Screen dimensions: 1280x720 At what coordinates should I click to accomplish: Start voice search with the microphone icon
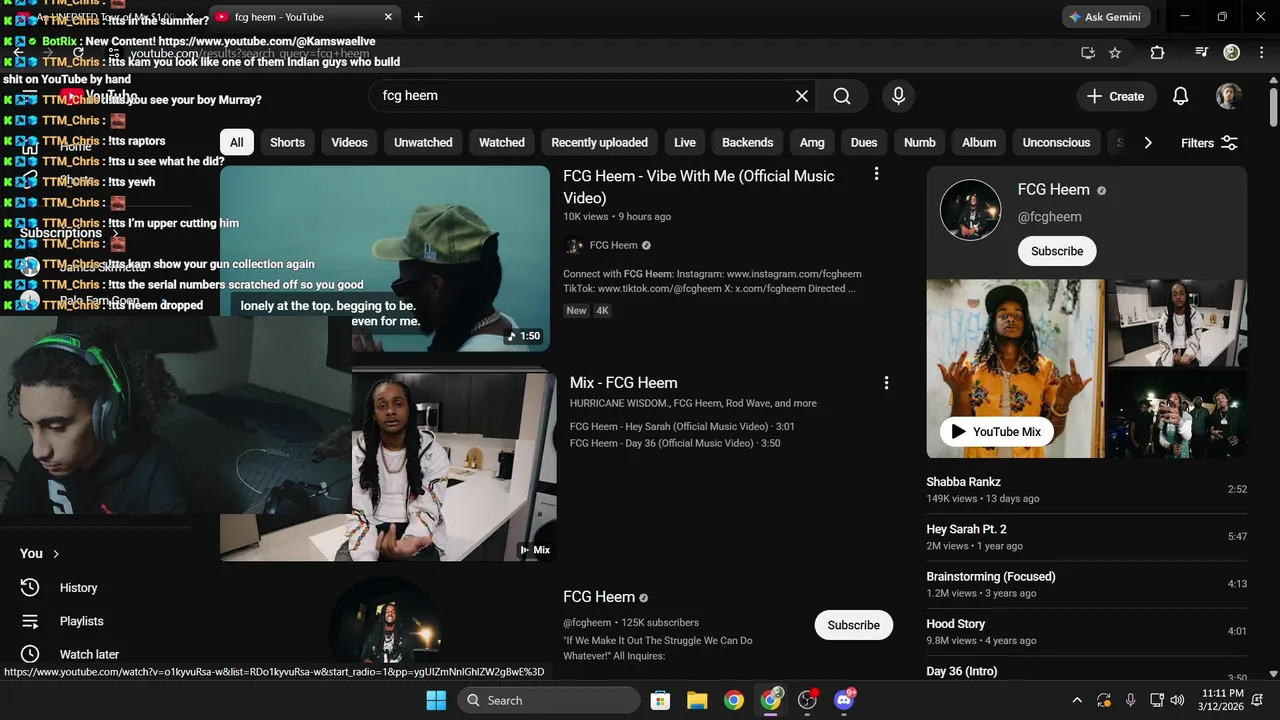coord(898,96)
